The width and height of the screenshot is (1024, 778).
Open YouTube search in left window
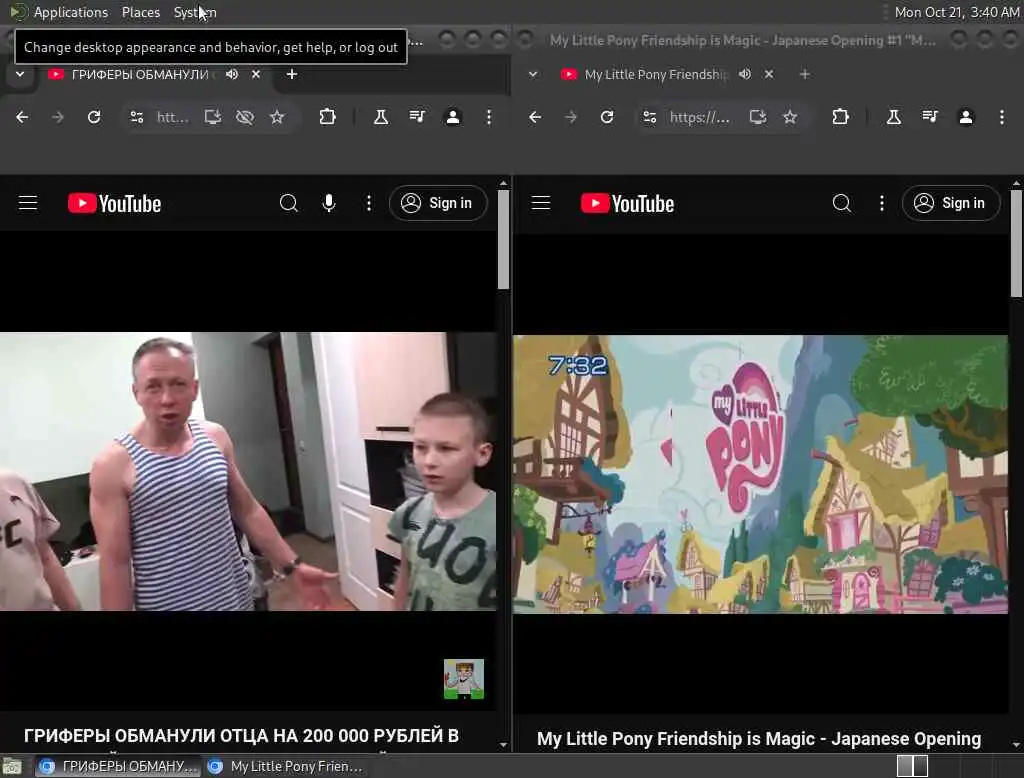pyautogui.click(x=289, y=203)
